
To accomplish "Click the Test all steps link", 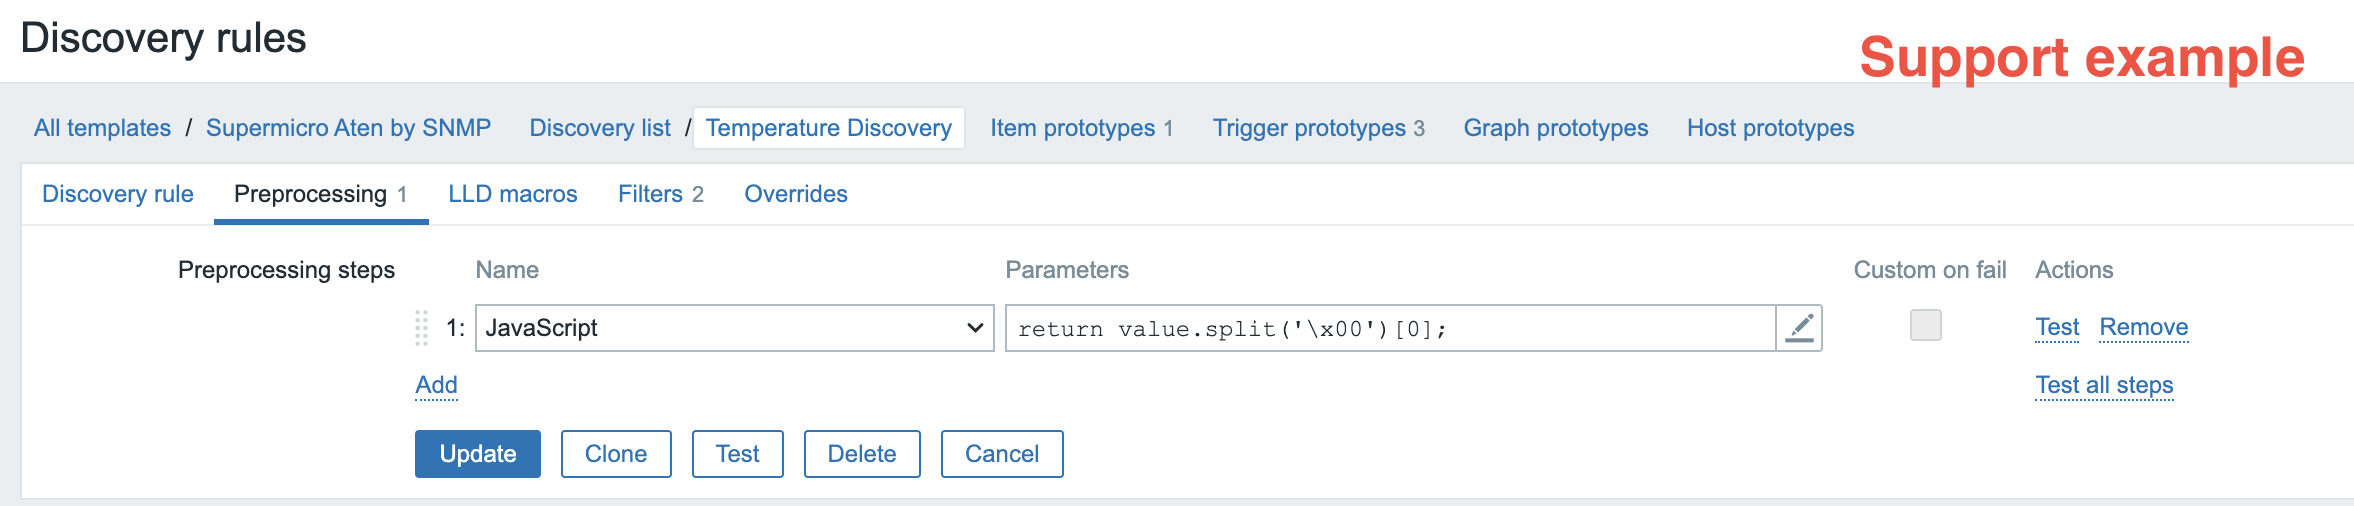I will pos(2105,385).
